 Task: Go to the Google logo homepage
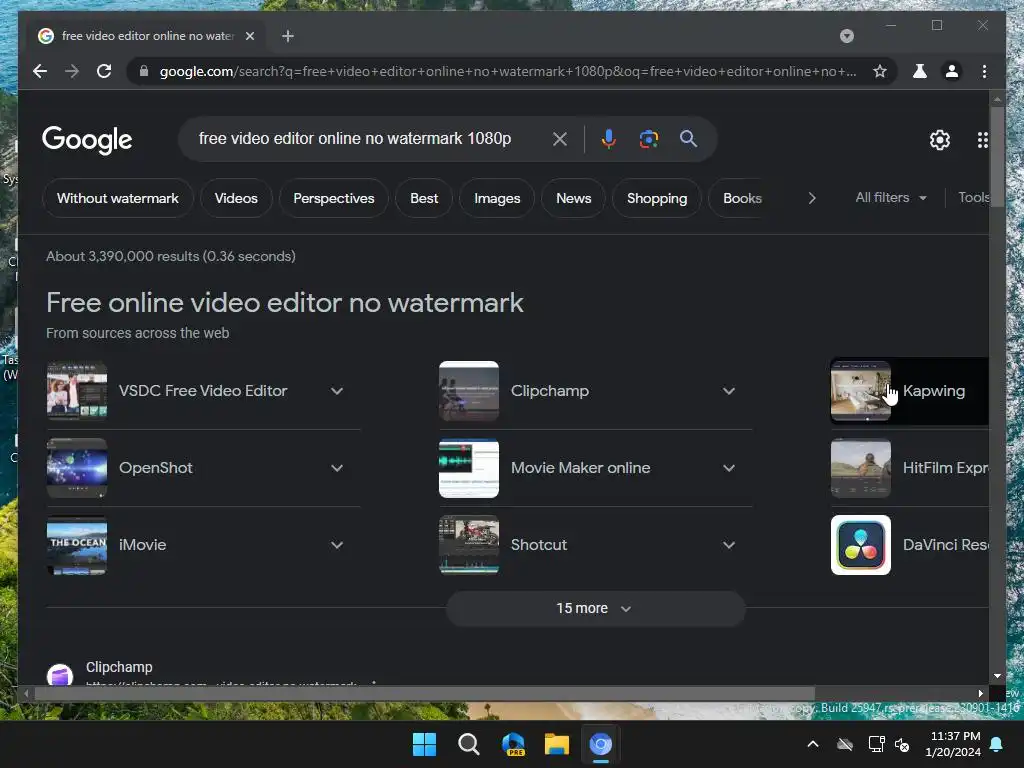pyautogui.click(x=87, y=140)
